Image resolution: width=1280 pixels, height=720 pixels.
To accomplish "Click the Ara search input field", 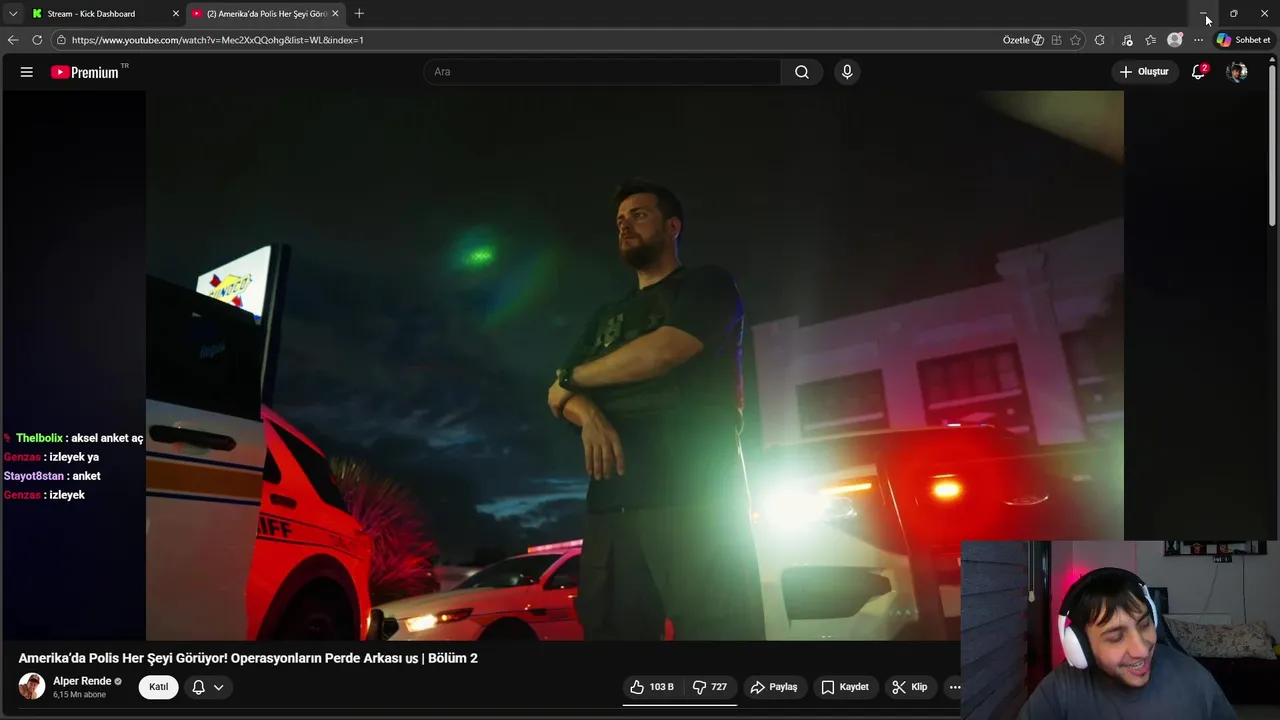I will coord(603,72).
